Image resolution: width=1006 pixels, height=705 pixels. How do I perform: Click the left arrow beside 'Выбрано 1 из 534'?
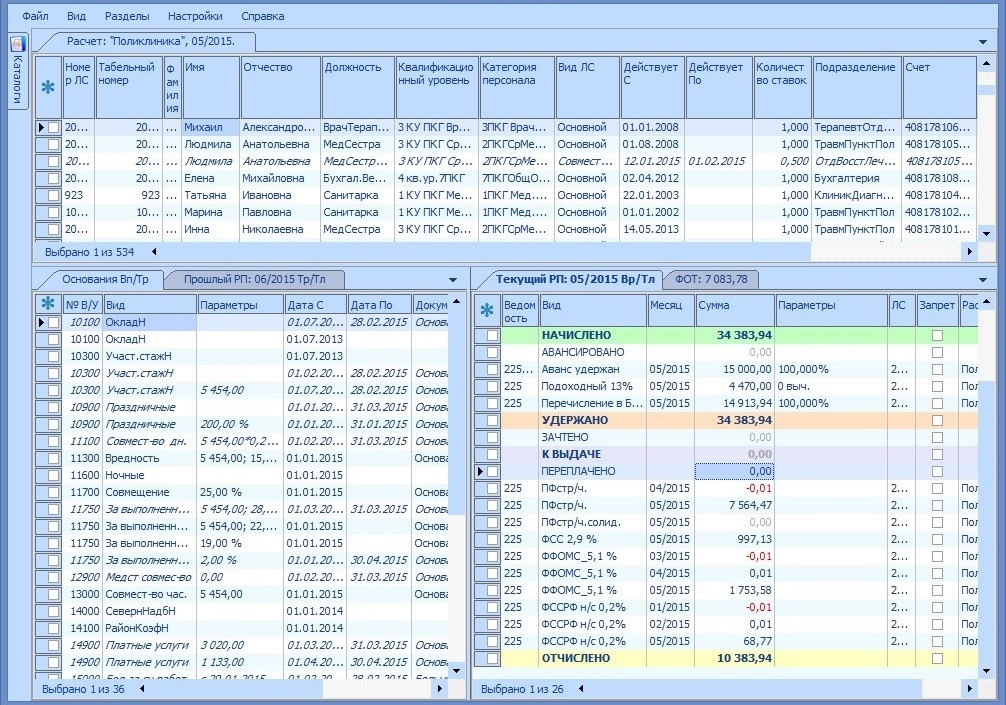pyautogui.click(x=154, y=252)
